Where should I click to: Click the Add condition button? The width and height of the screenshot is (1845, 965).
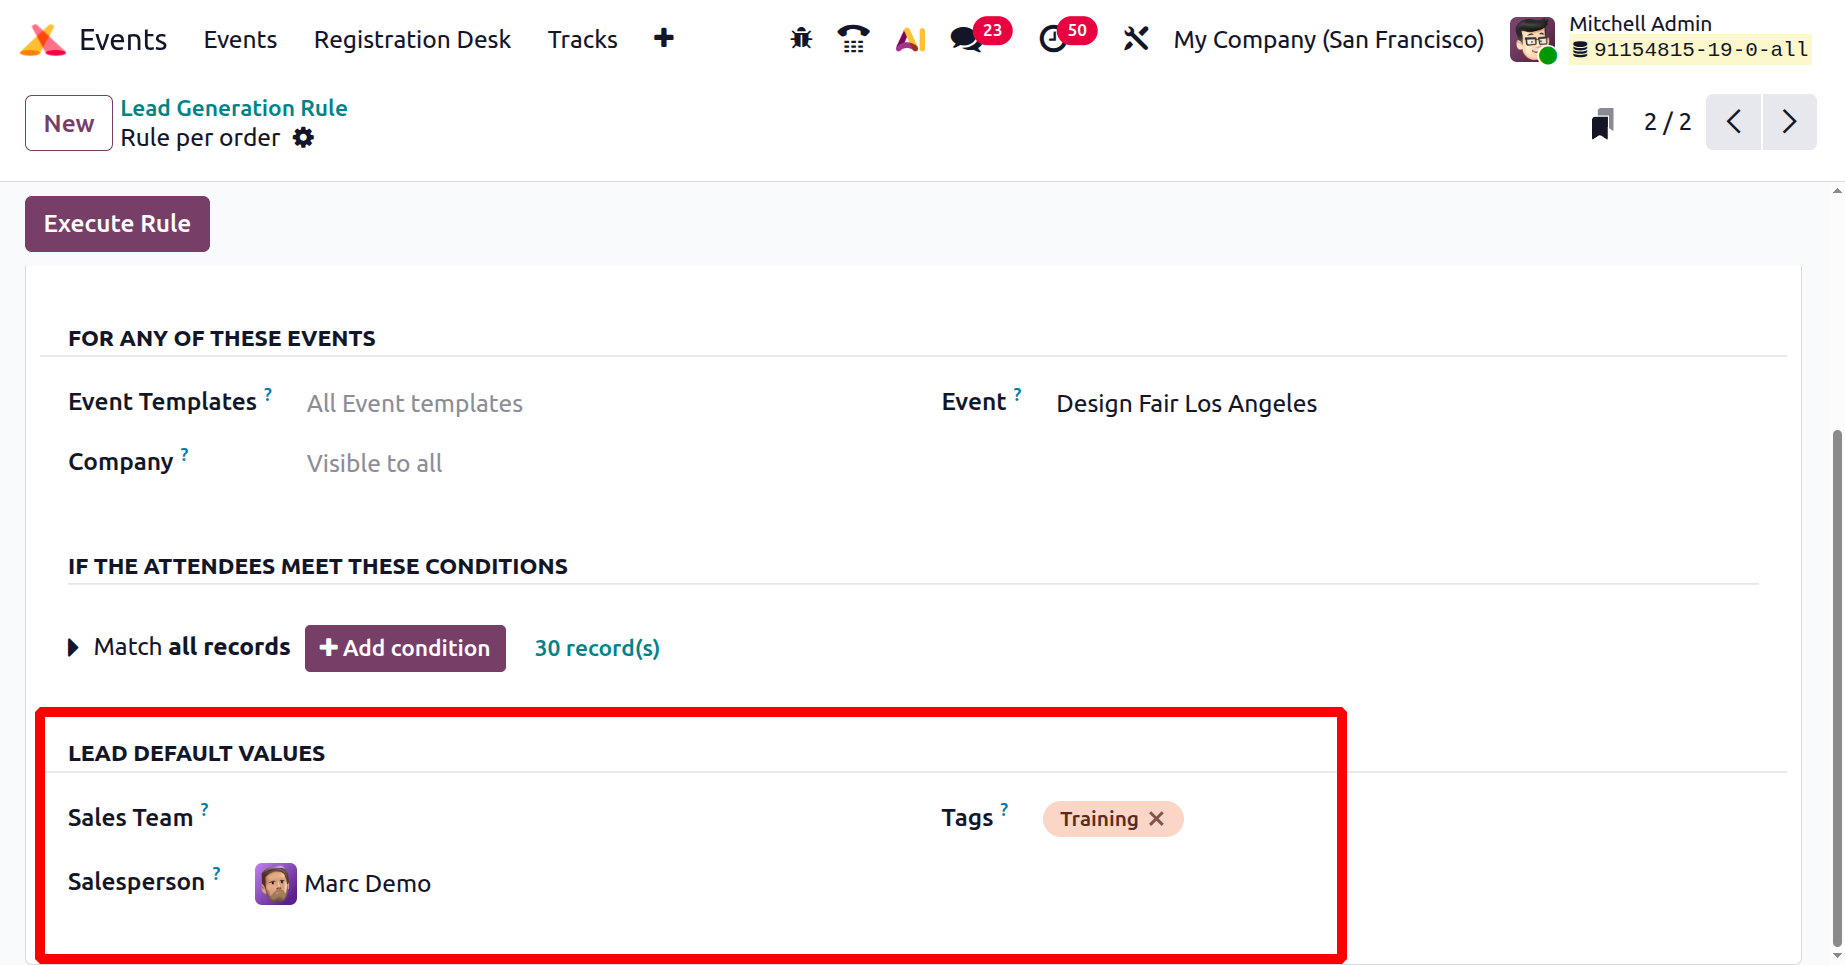405,648
